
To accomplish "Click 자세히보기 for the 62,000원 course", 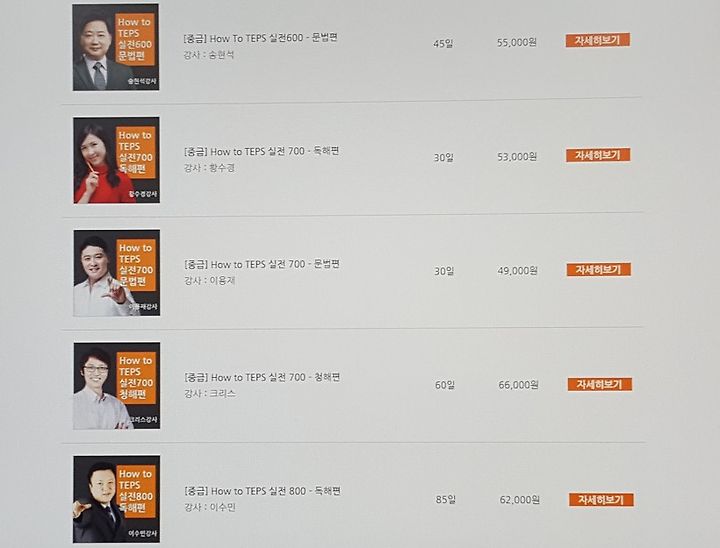I will (601, 499).
